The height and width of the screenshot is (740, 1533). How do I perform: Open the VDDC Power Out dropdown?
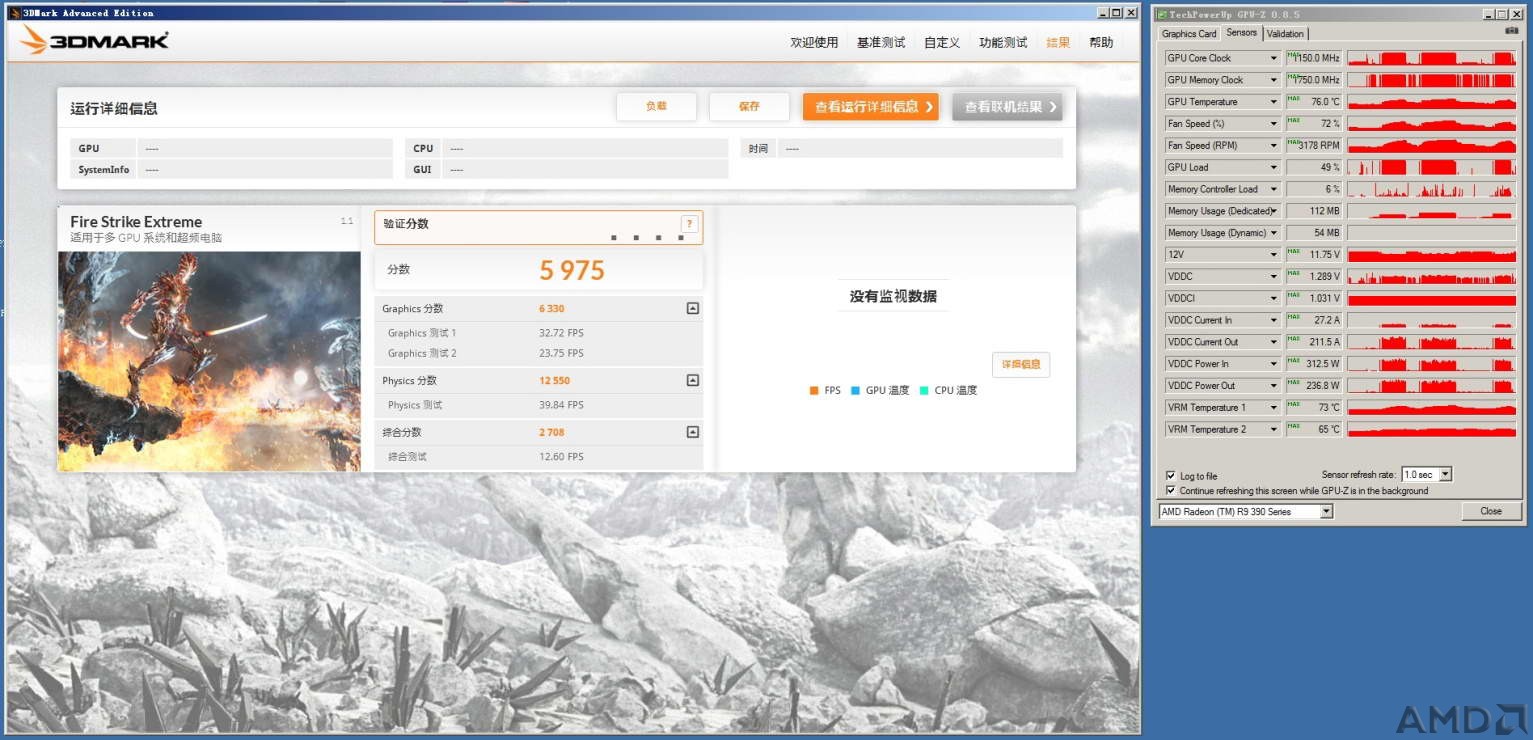(1273, 386)
